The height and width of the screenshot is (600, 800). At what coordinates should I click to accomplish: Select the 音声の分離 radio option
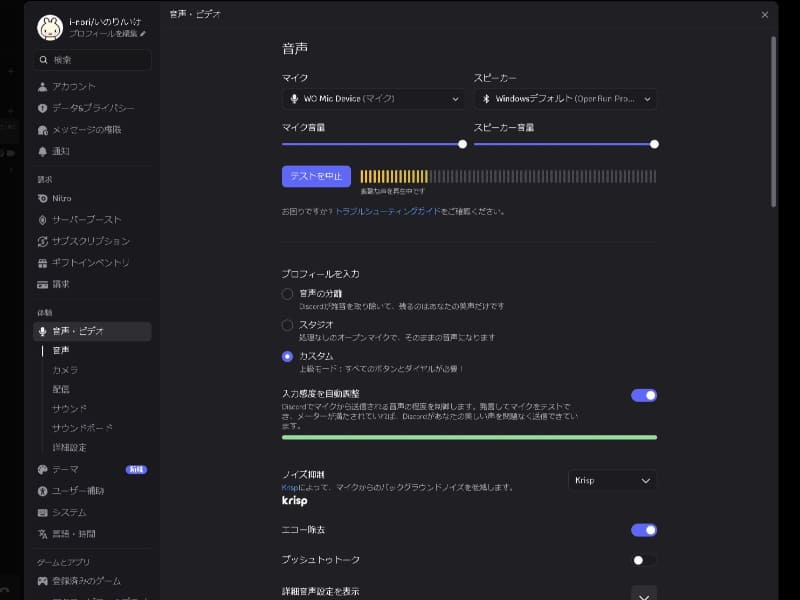(x=287, y=294)
